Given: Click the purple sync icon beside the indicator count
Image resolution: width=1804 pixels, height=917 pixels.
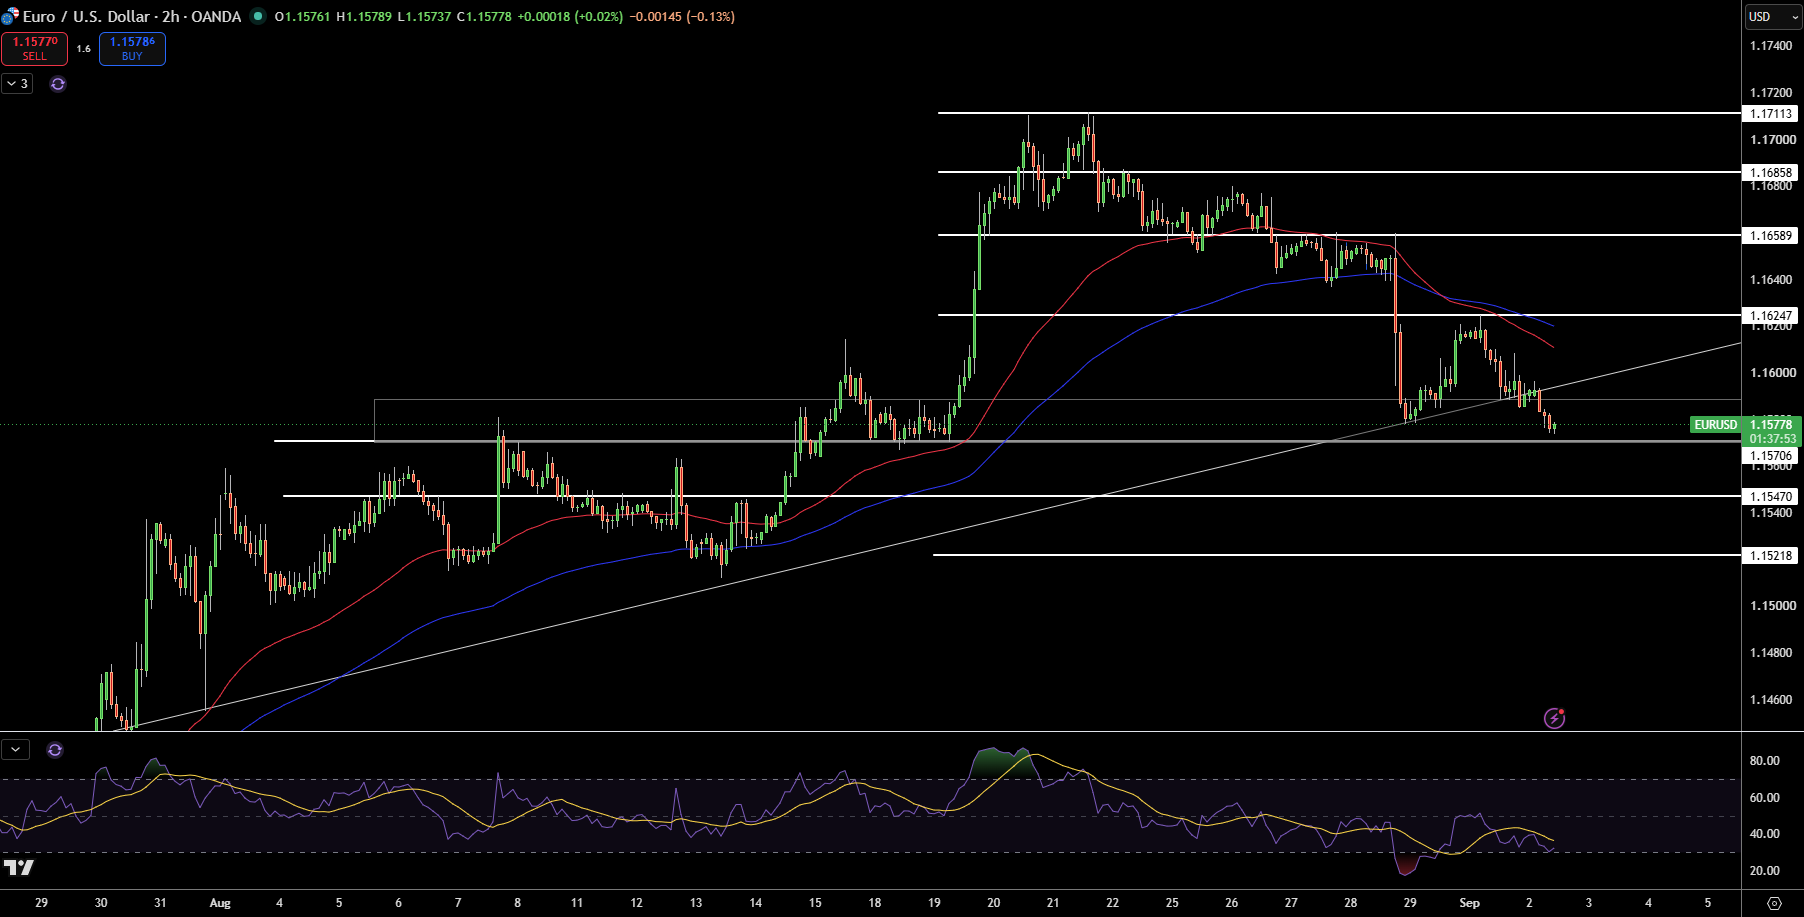Looking at the screenshot, I should (x=58, y=84).
